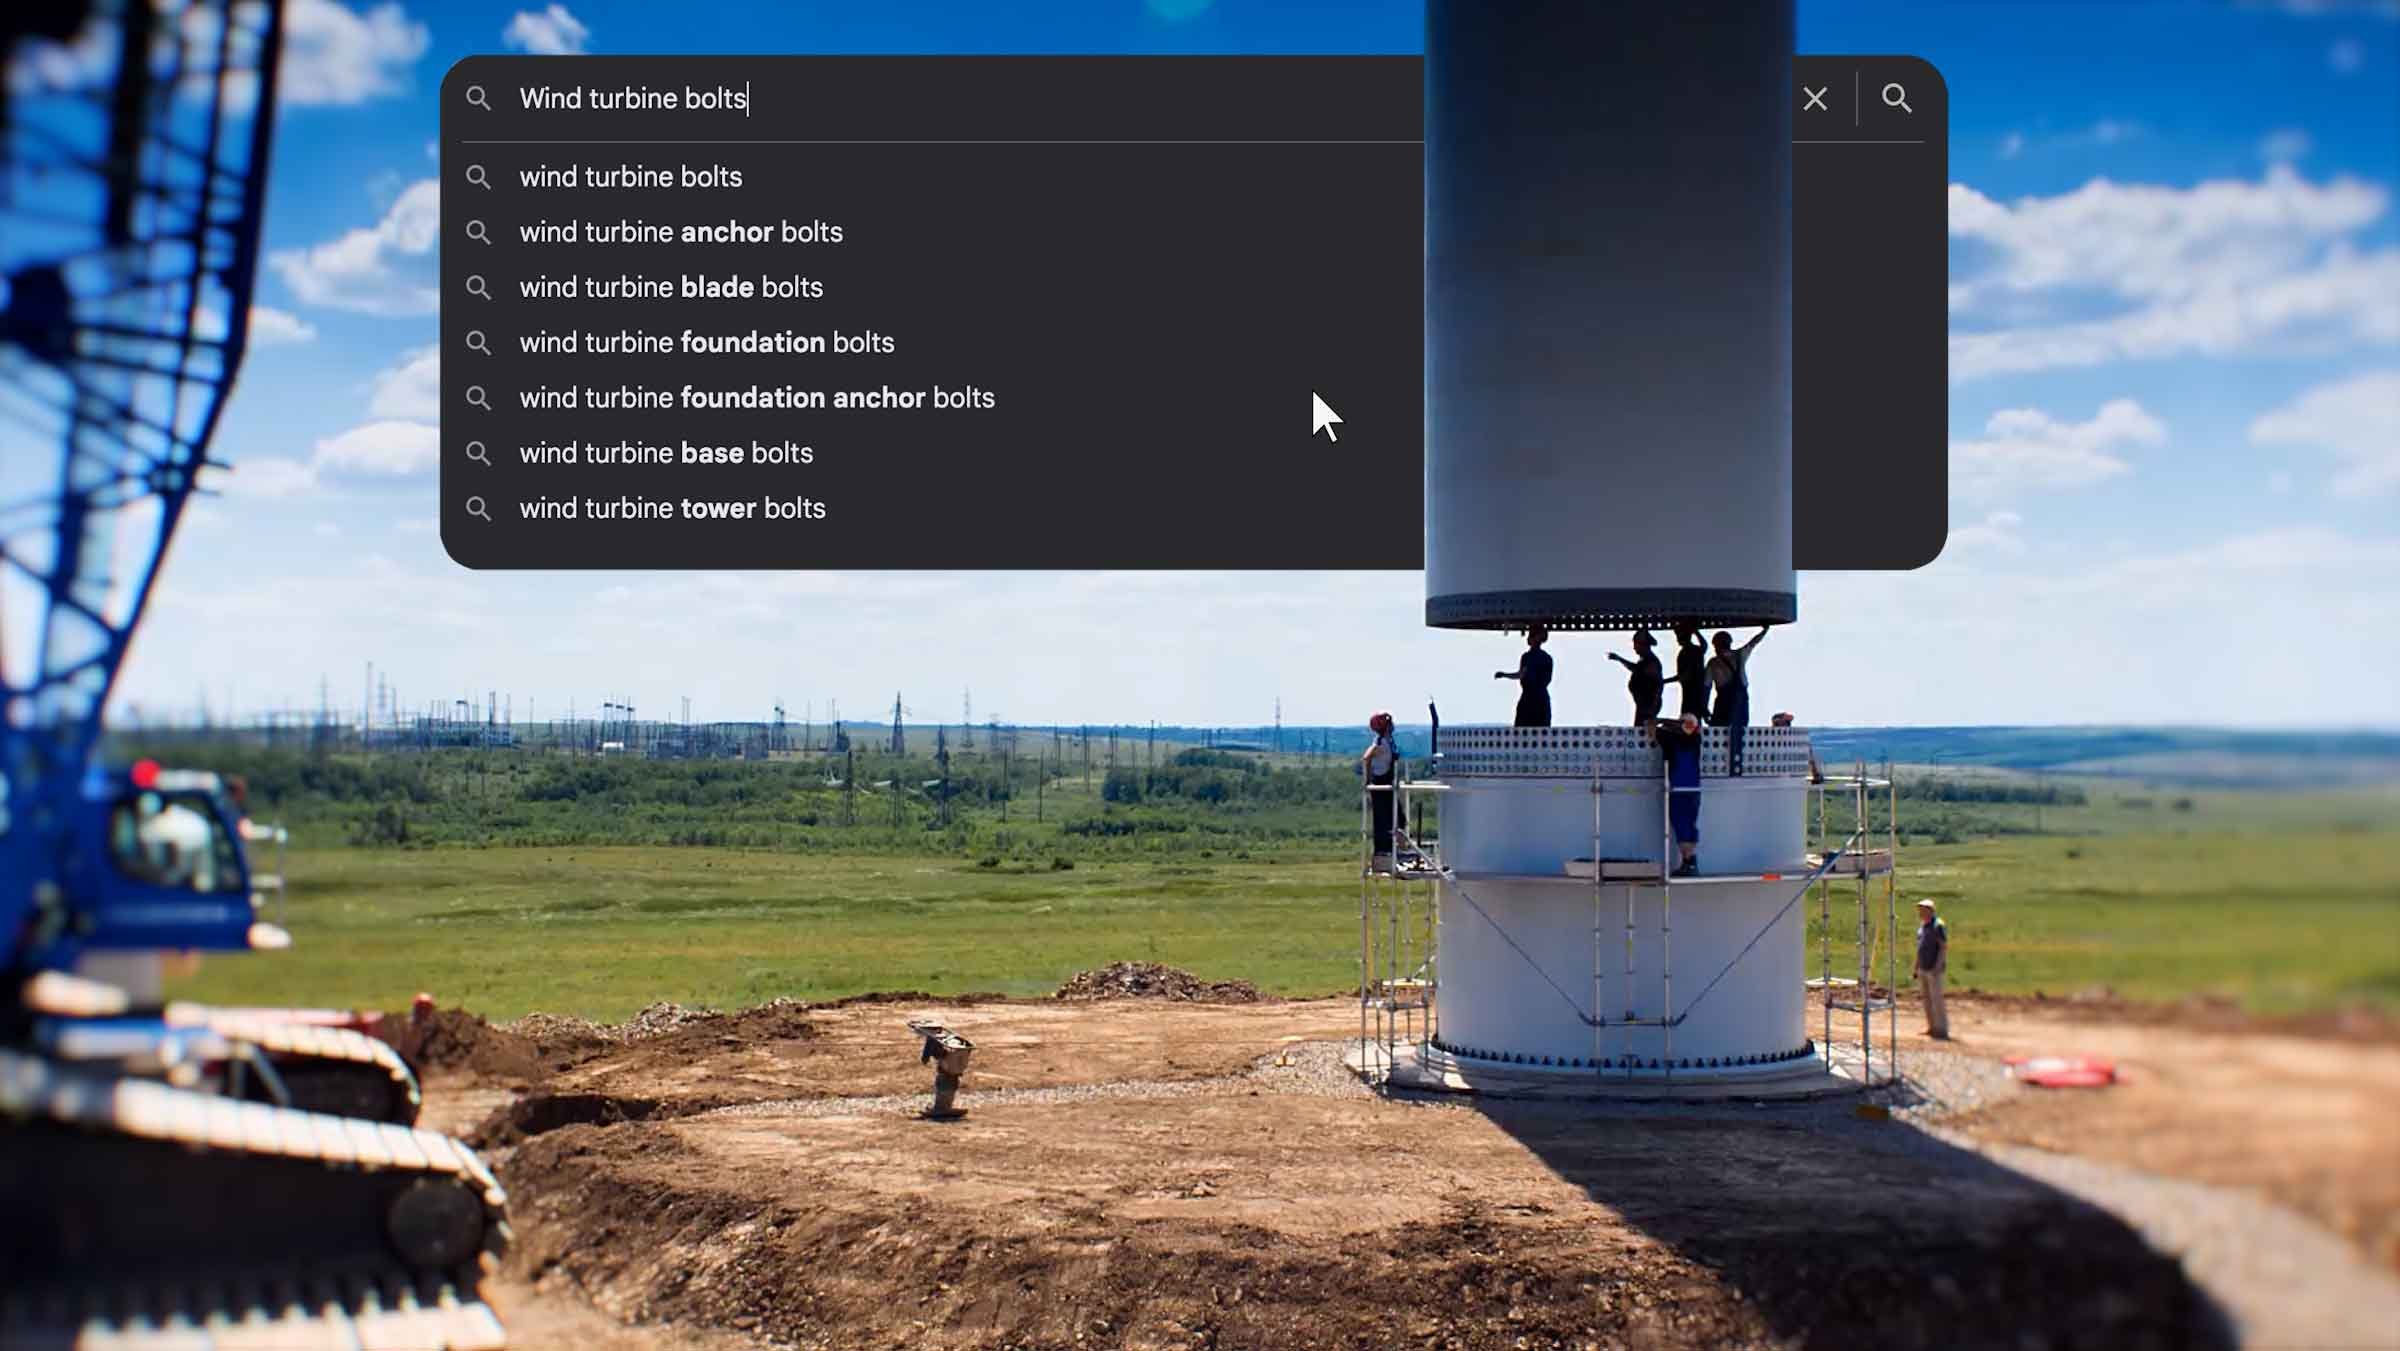
Task: Select 'wind turbine foundation anchor bolts' suggestion
Action: pyautogui.click(x=756, y=397)
